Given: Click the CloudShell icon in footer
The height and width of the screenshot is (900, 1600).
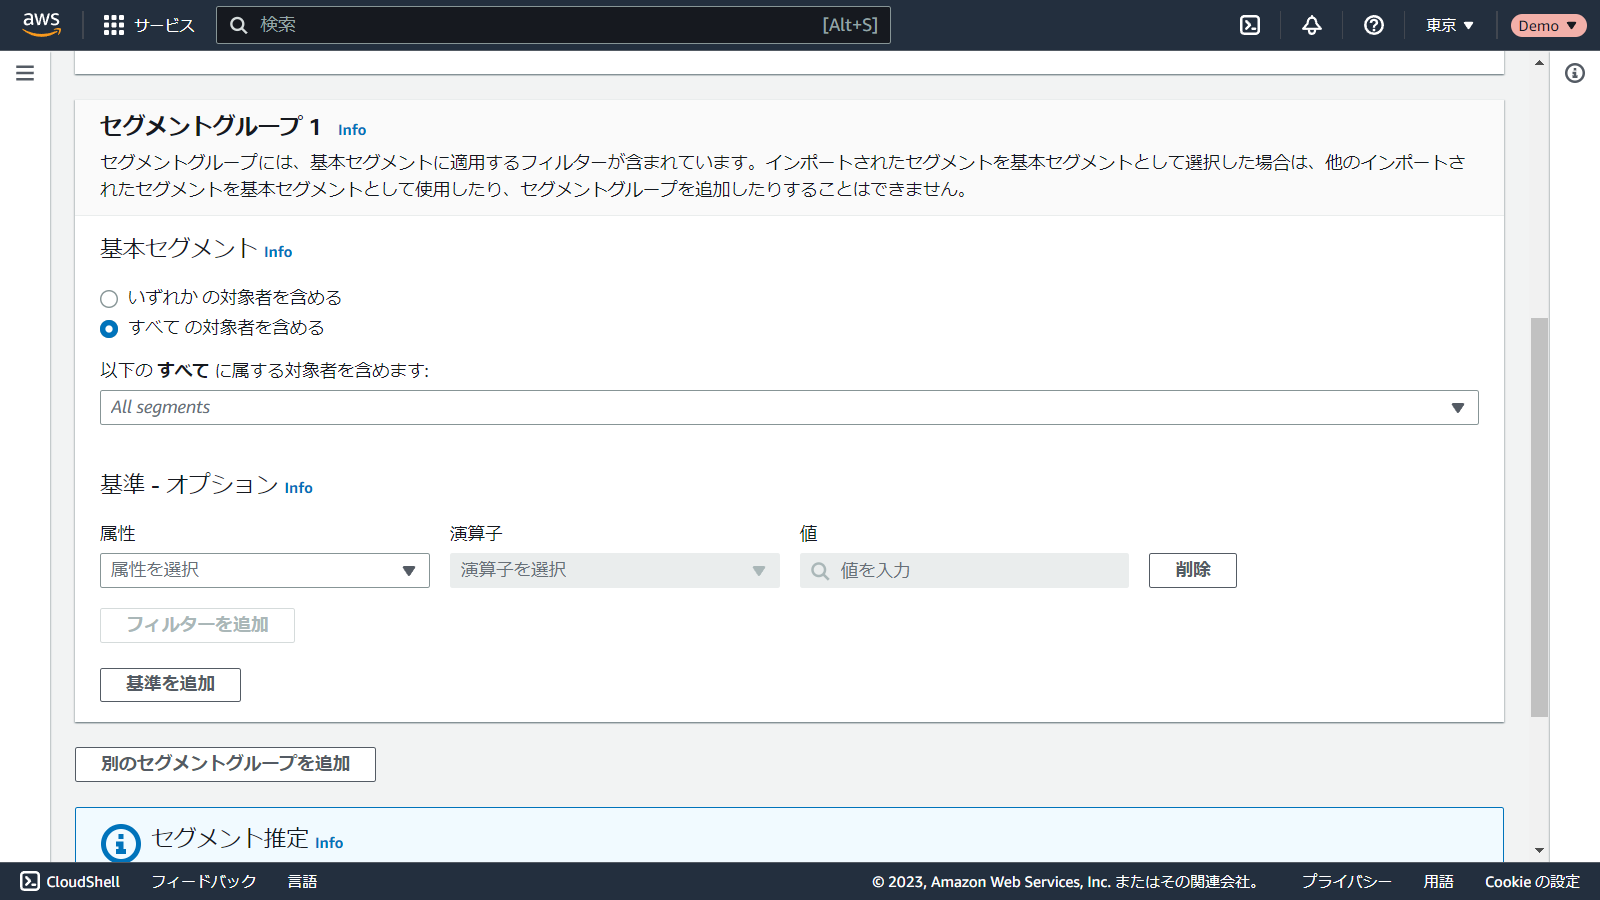Looking at the screenshot, I should pos(30,881).
